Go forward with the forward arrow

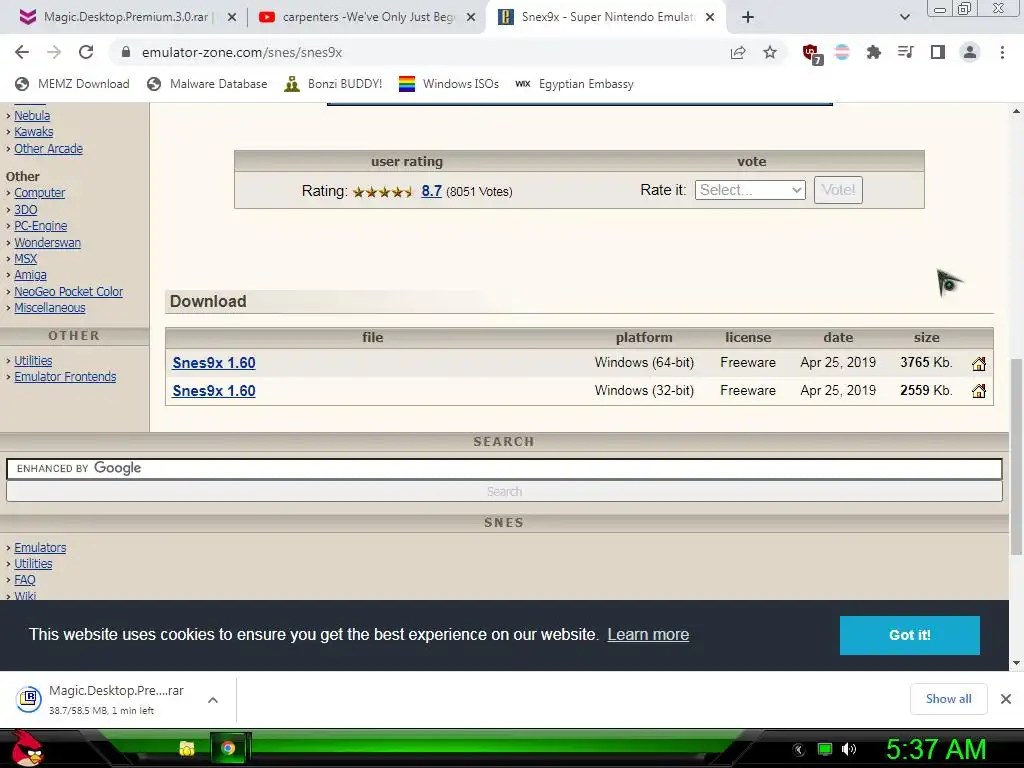tap(54, 52)
